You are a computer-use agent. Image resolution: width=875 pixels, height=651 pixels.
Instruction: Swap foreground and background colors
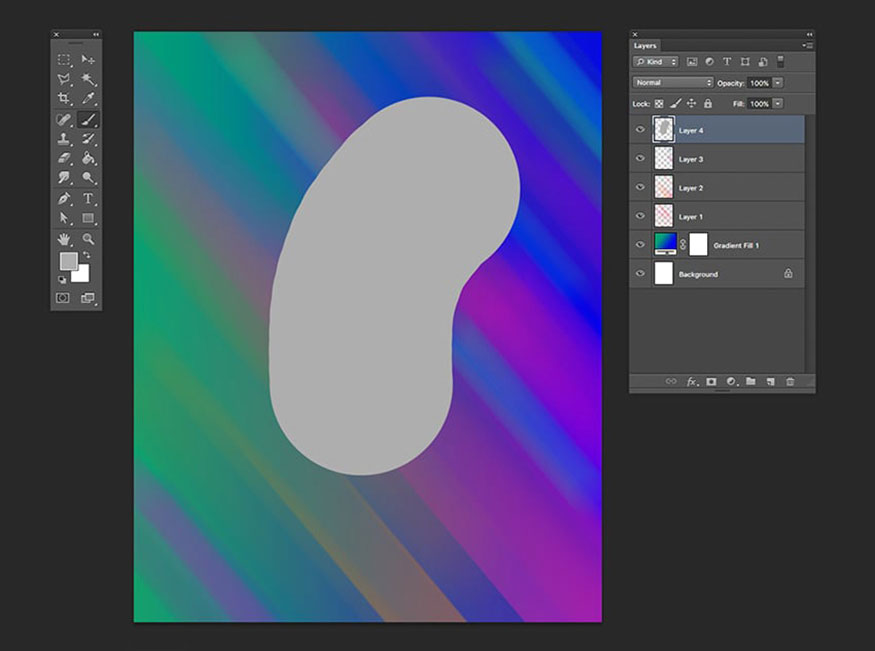pyautogui.click(x=86, y=255)
